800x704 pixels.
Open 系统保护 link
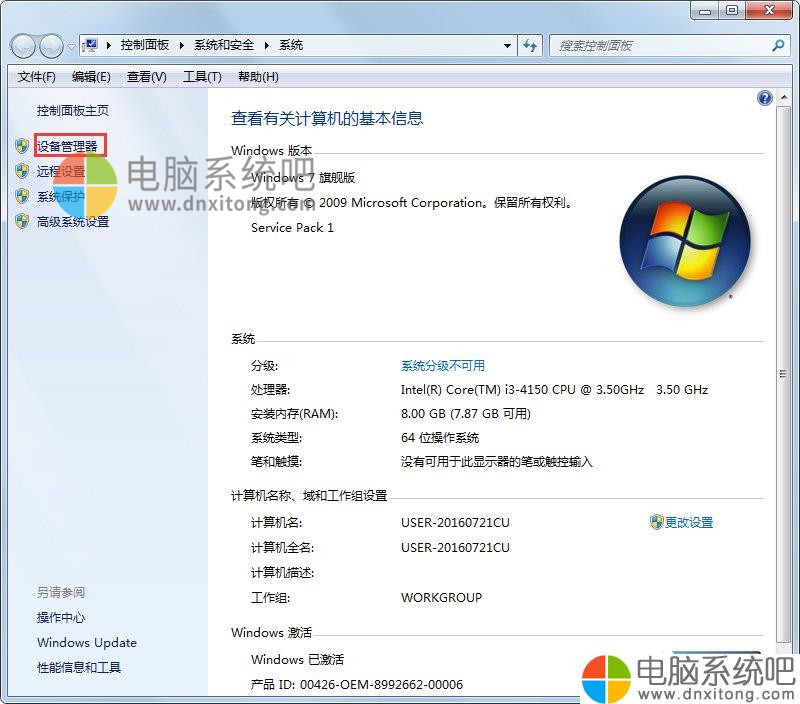pyautogui.click(x=61, y=196)
